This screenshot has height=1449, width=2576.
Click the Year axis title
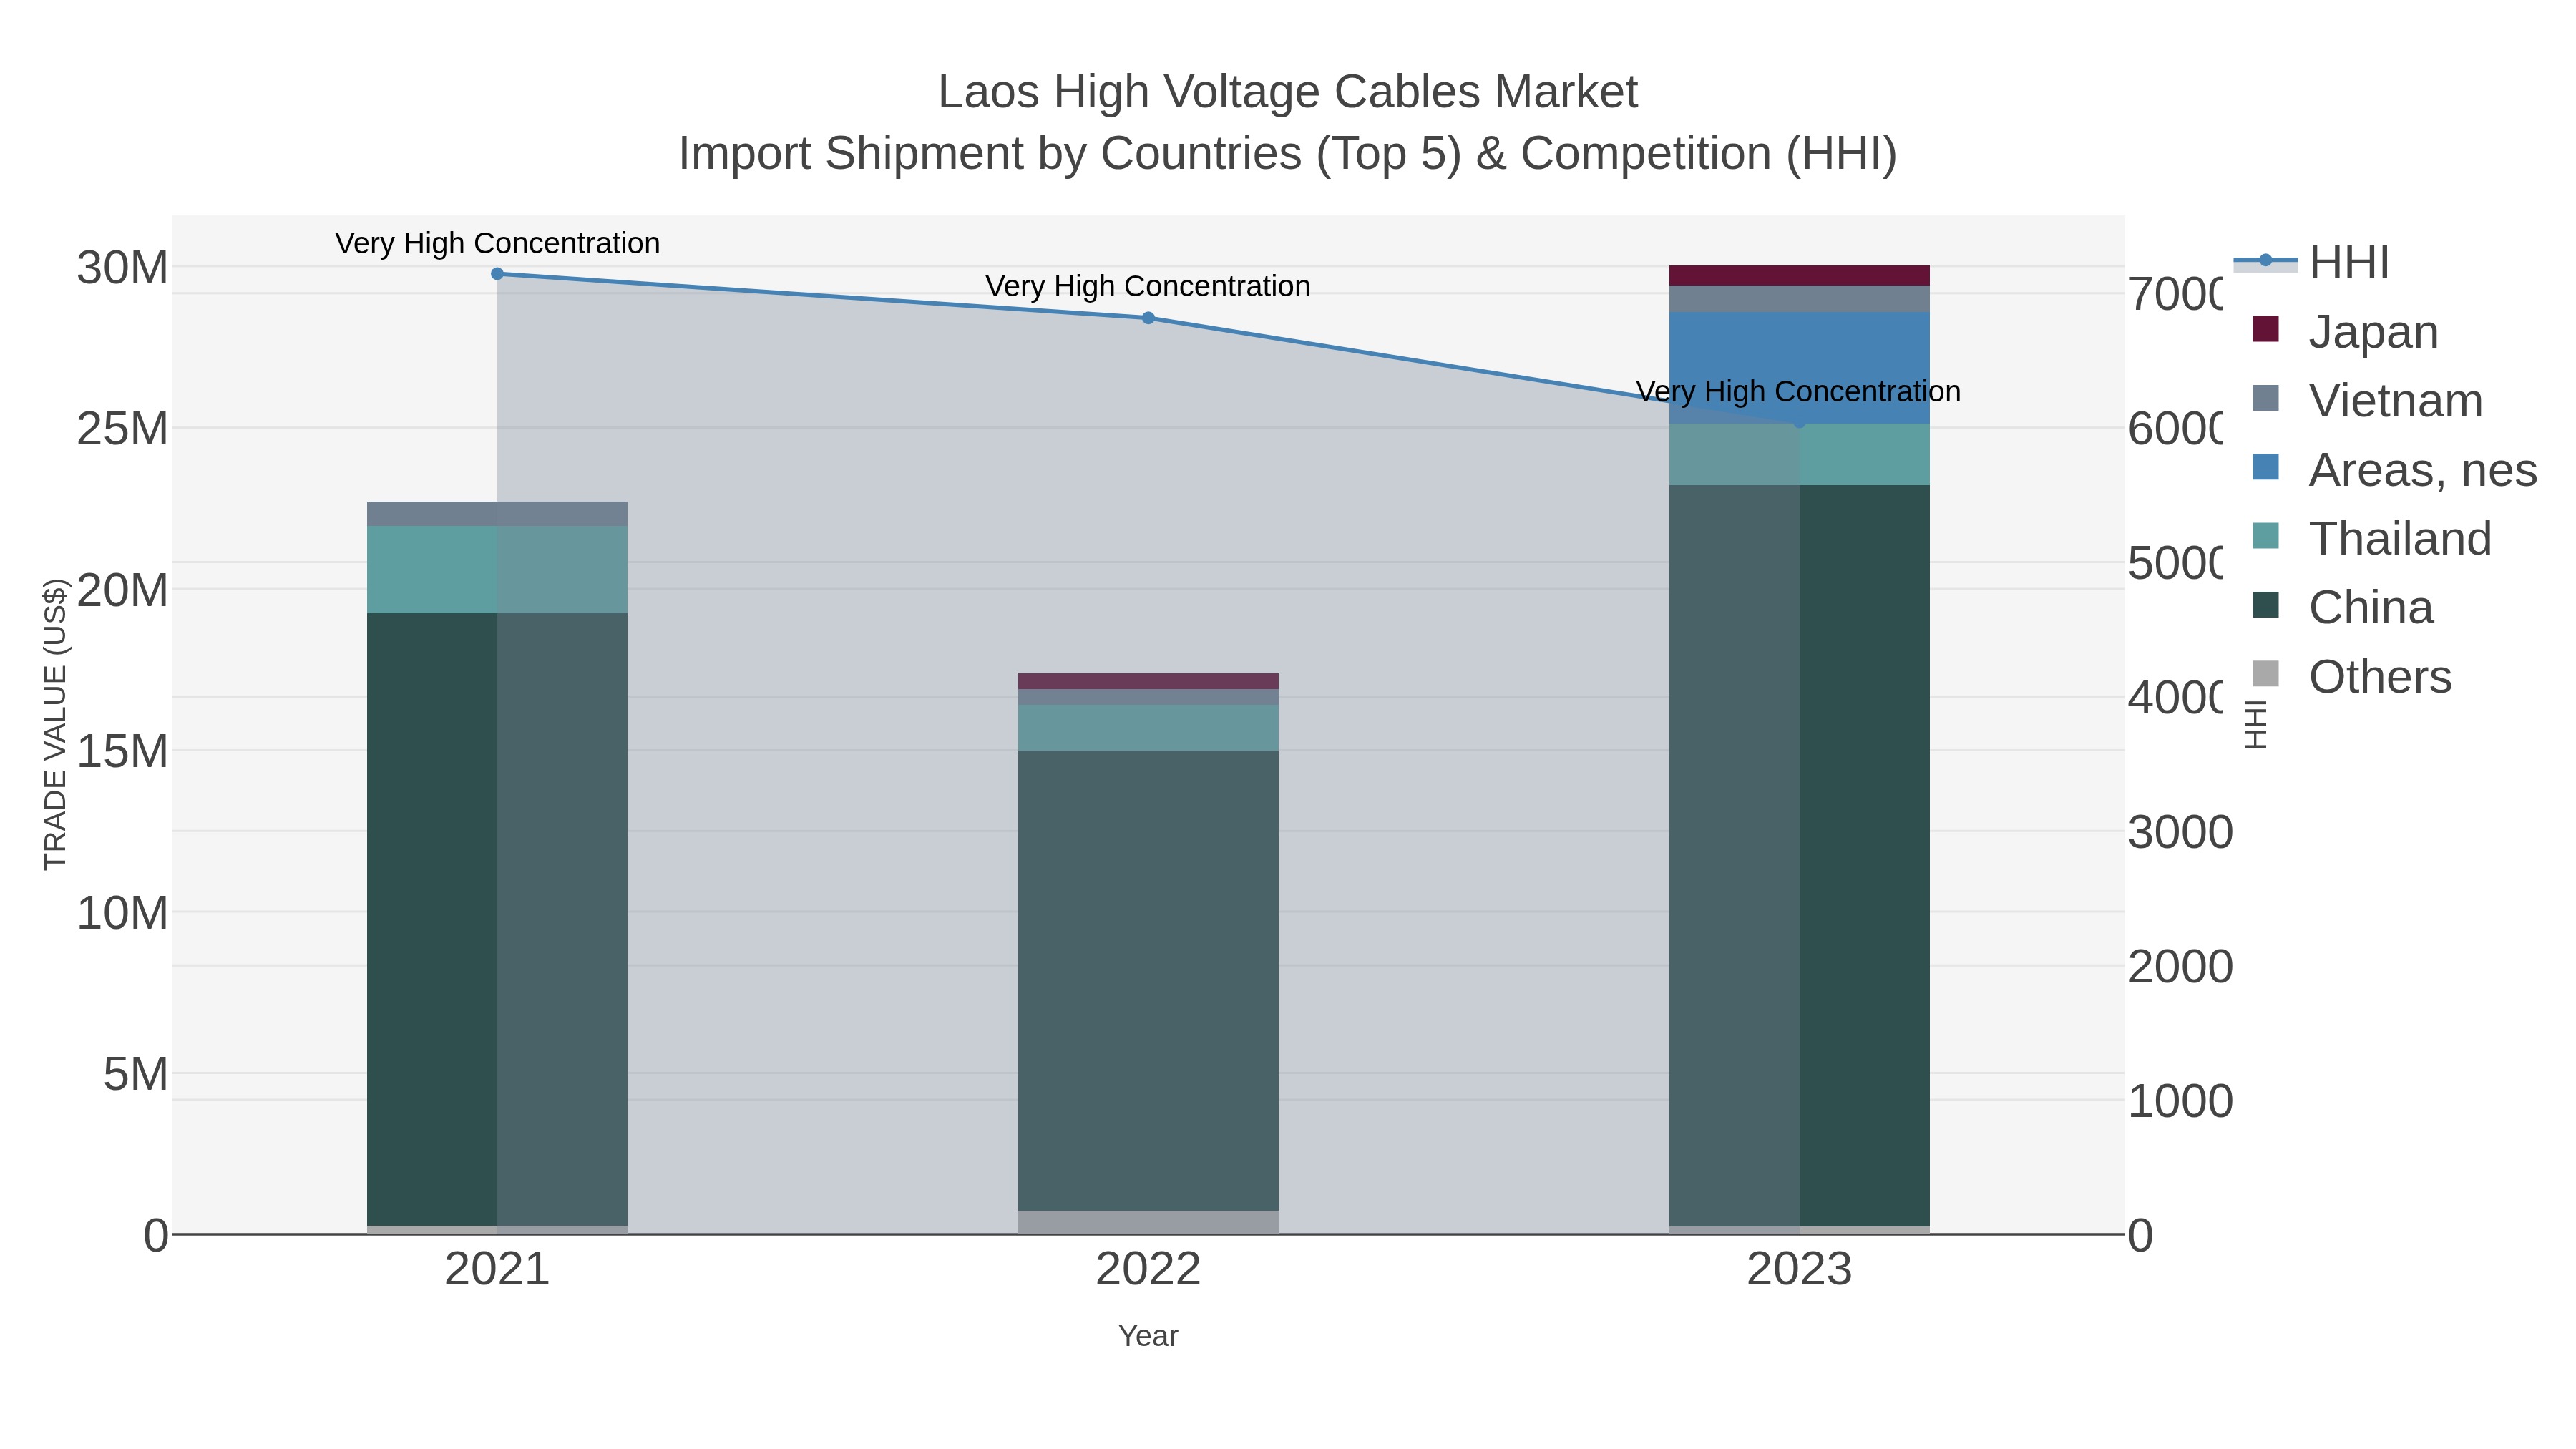pos(1148,1336)
